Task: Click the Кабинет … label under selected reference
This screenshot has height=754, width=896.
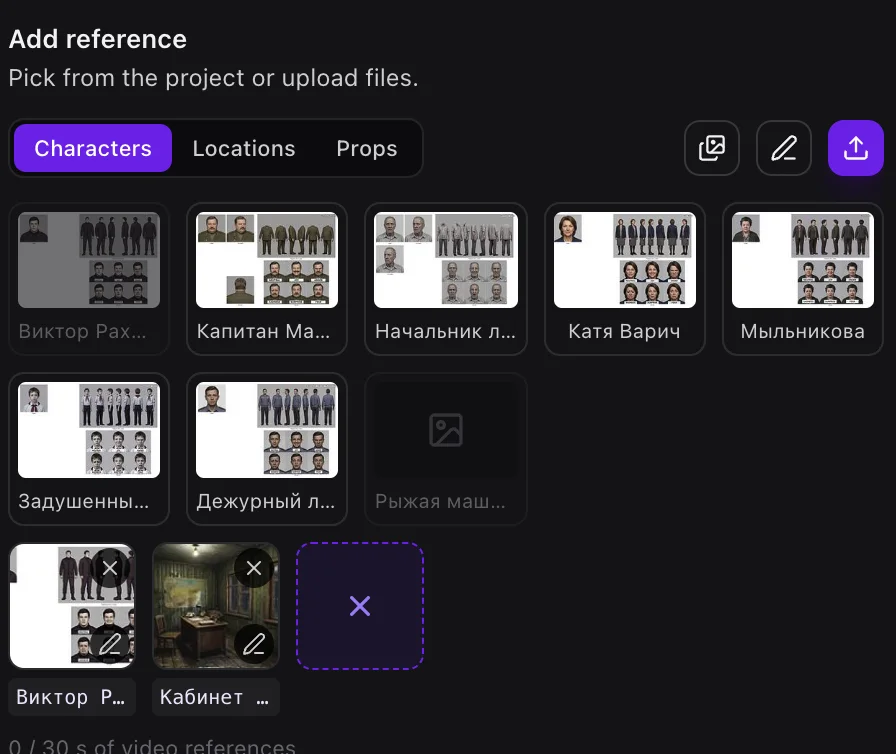Action: 216,697
